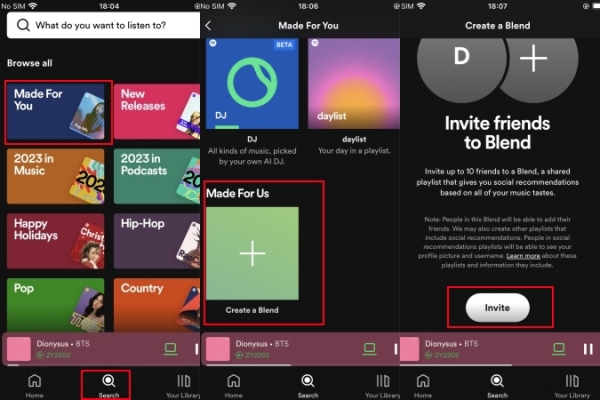Tap Your Library tab on the Browse all screen
Image resolution: width=600 pixels, height=400 pixels.
point(183,386)
